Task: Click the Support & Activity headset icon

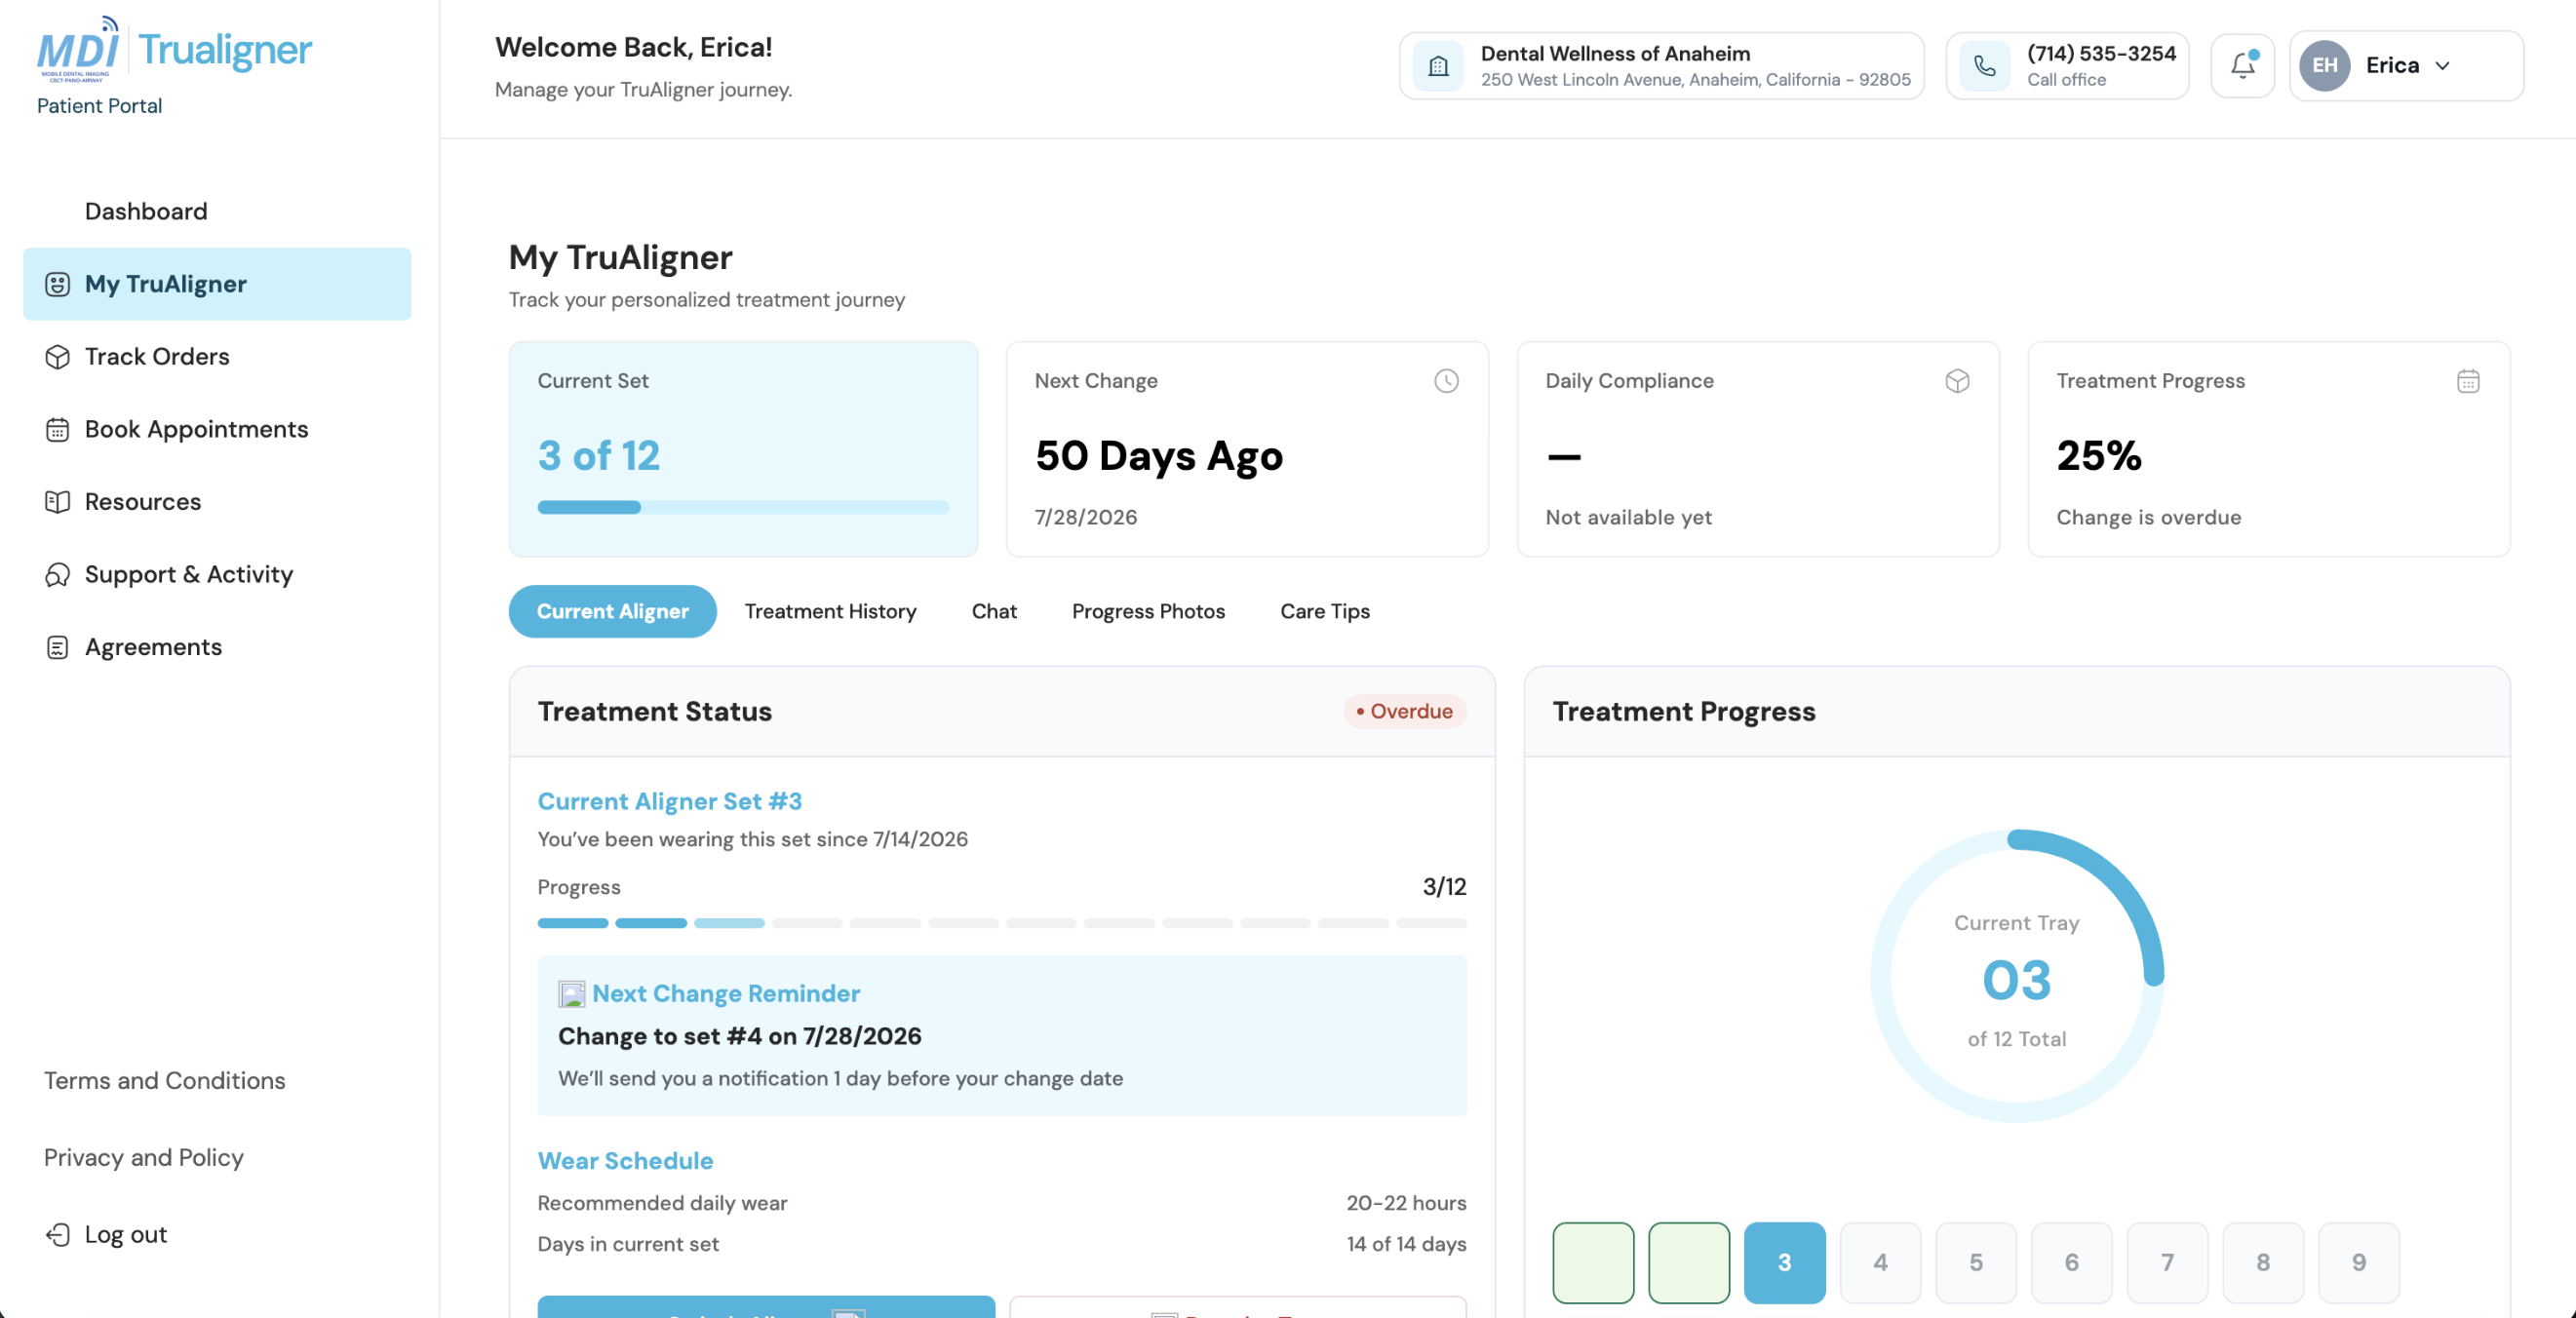Action: pyautogui.click(x=57, y=575)
